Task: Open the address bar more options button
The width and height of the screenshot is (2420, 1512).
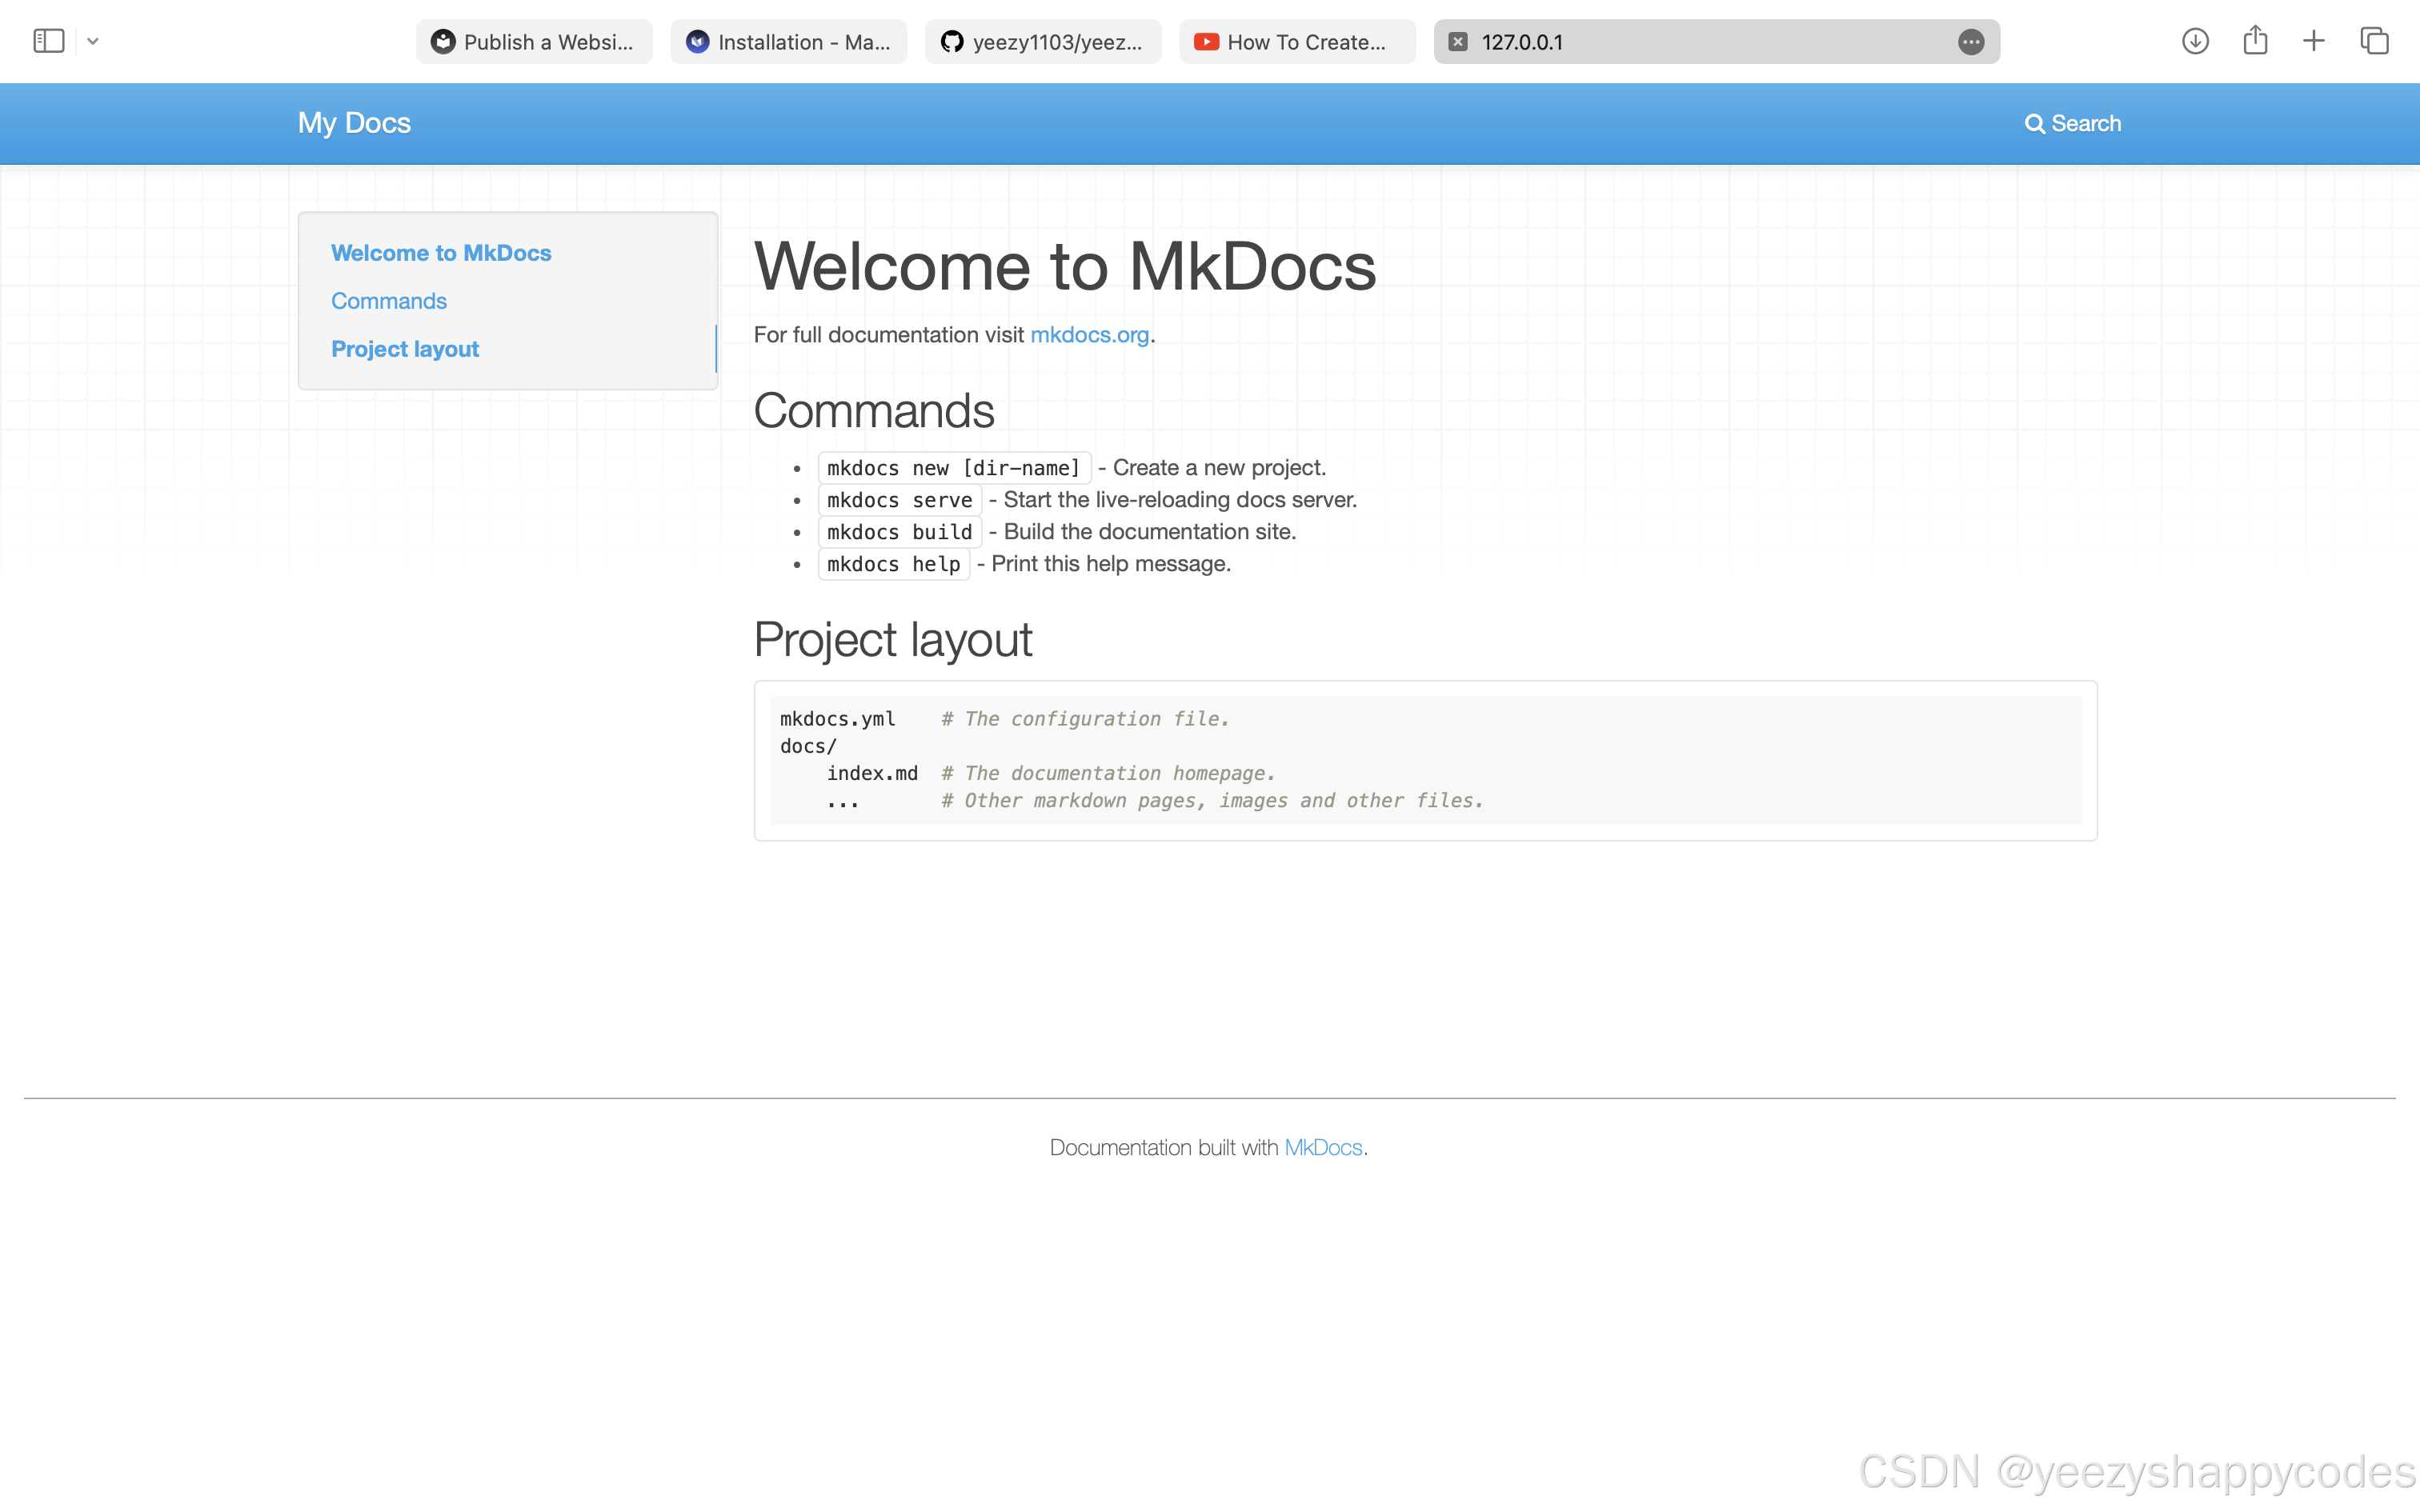Action: 1971,42
